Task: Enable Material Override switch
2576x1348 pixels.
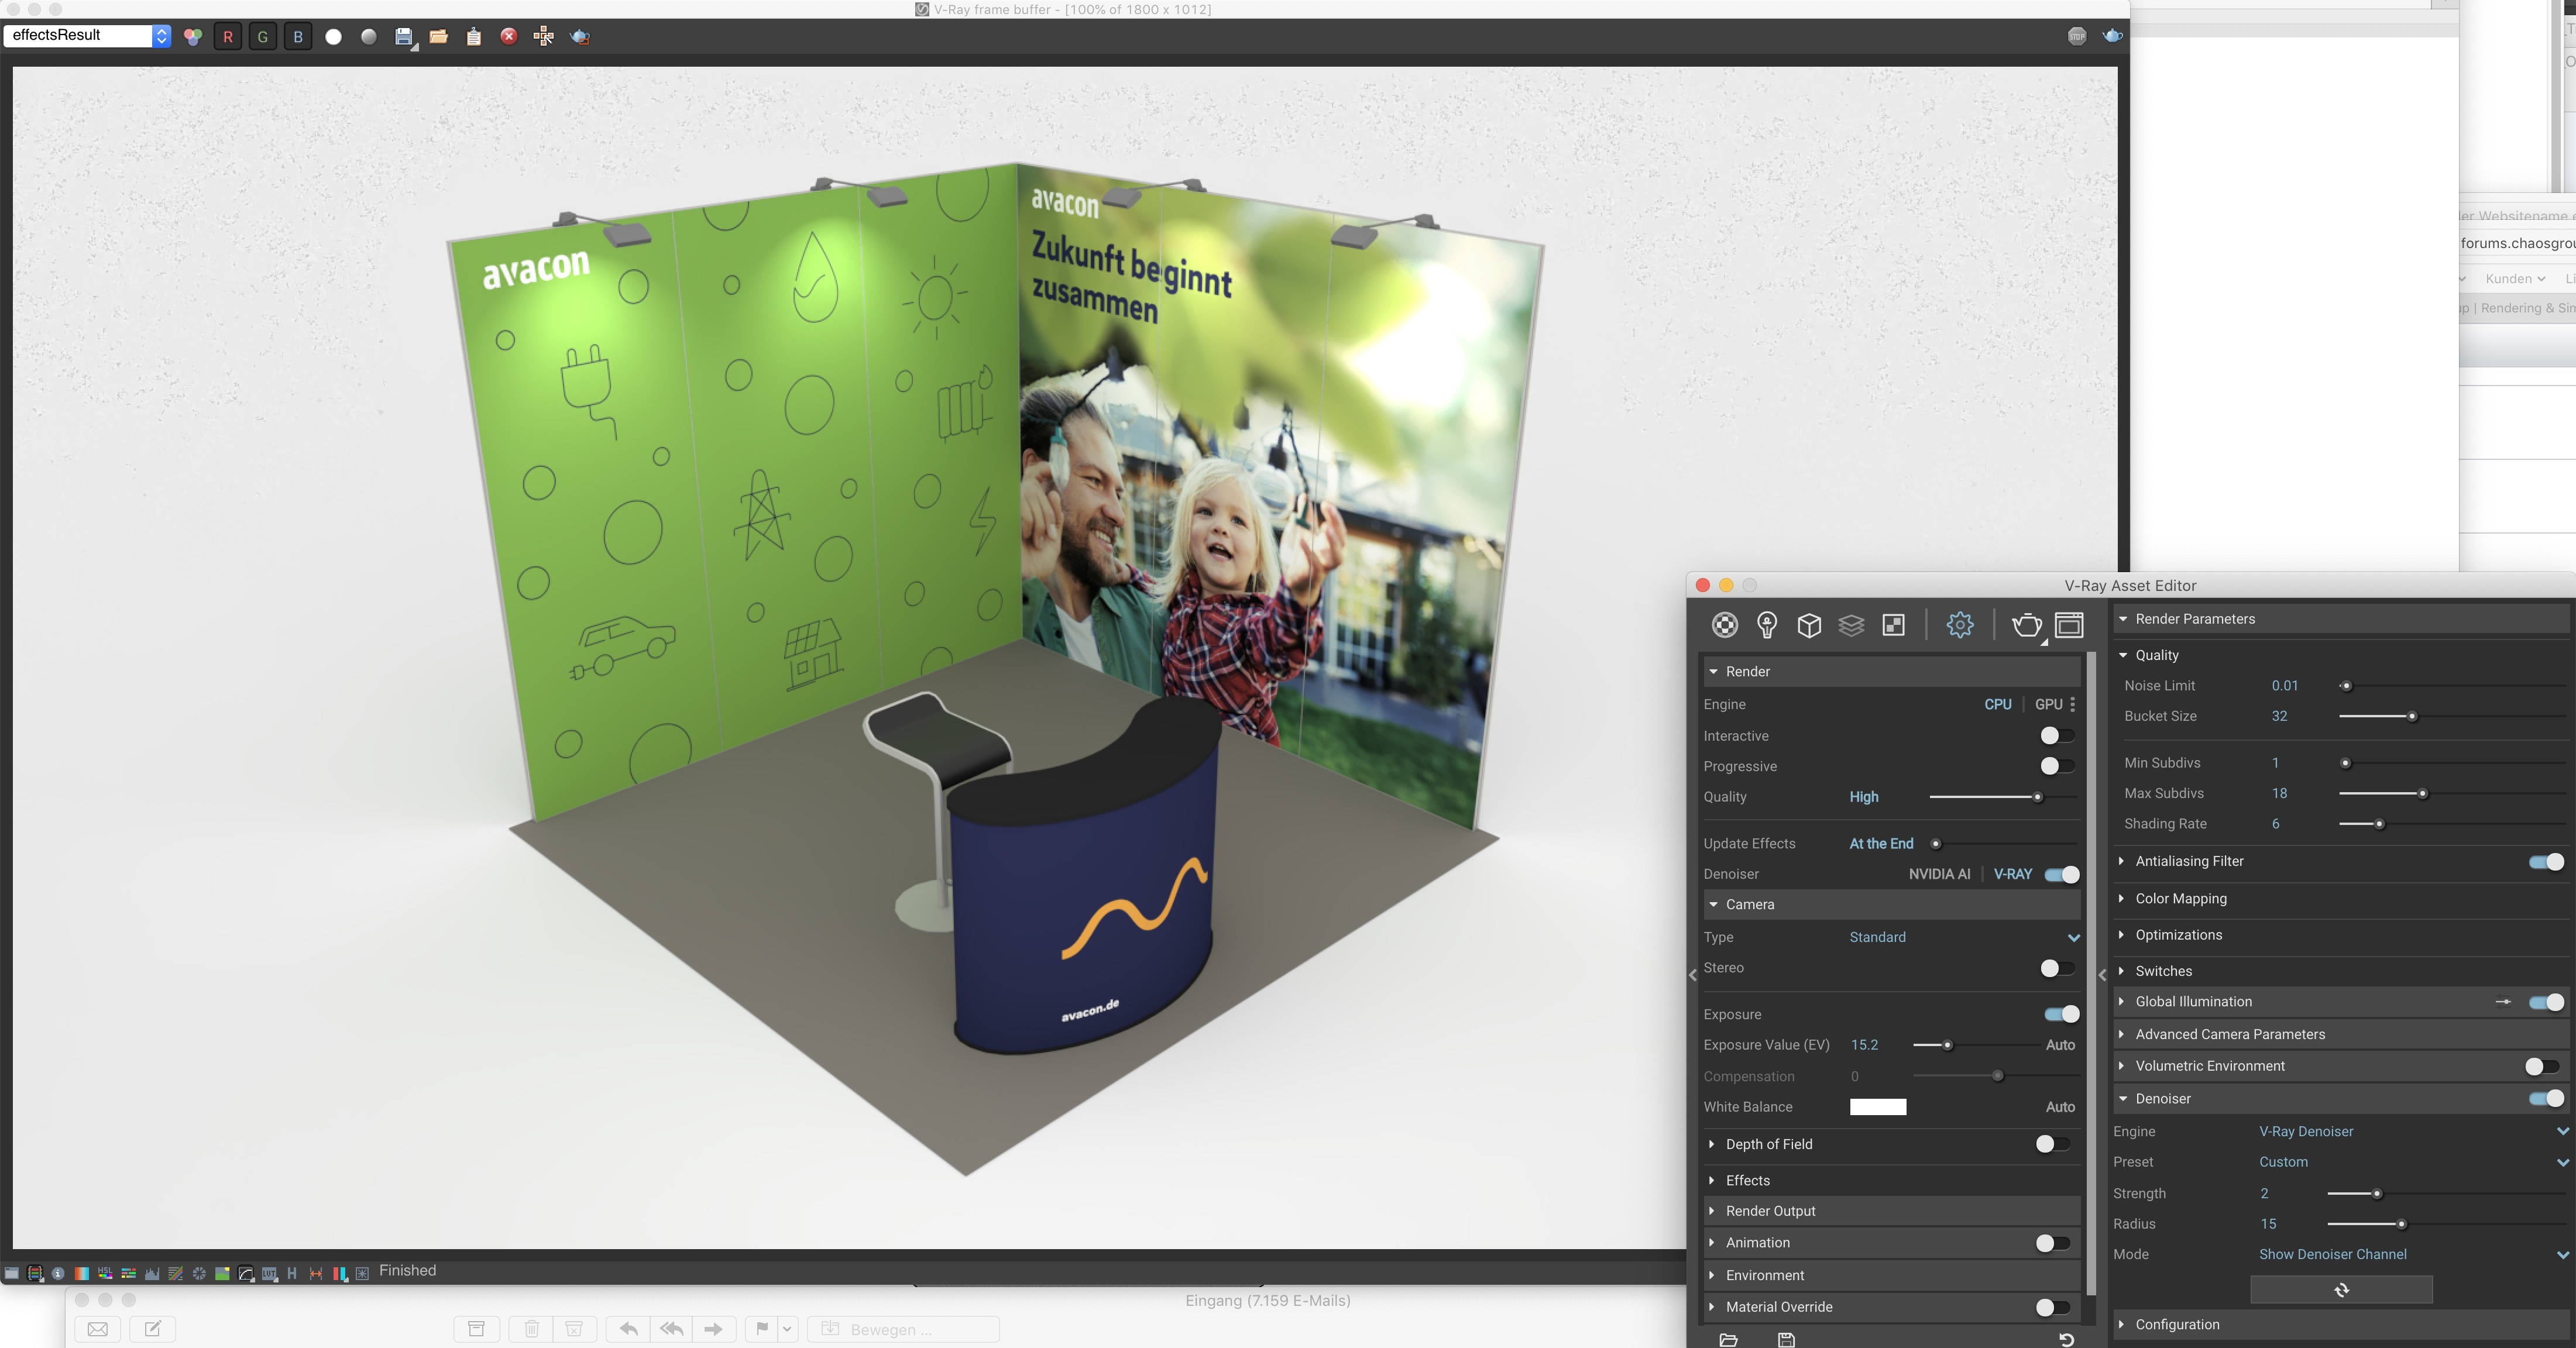Action: 2052,1307
